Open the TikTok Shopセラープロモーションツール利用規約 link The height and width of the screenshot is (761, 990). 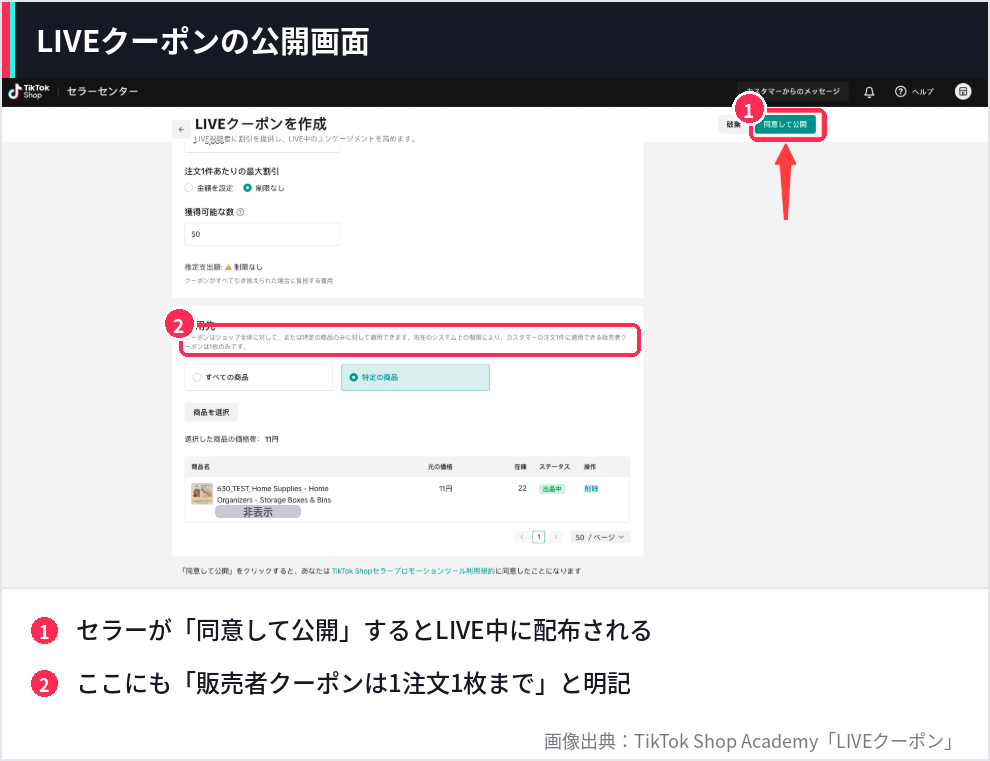coord(413,571)
